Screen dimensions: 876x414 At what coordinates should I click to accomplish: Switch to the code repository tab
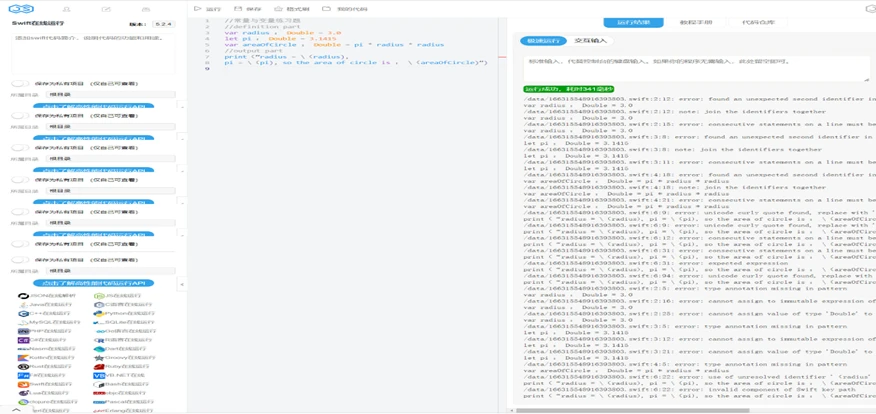pyautogui.click(x=758, y=22)
